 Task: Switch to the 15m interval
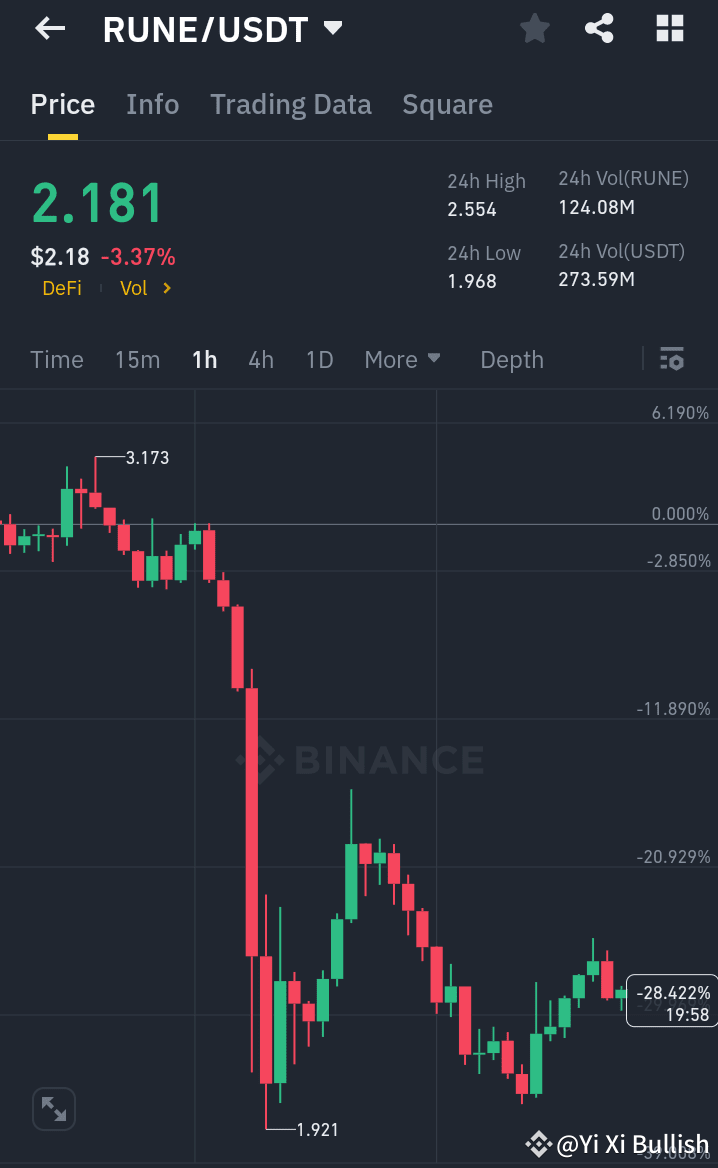coord(137,359)
